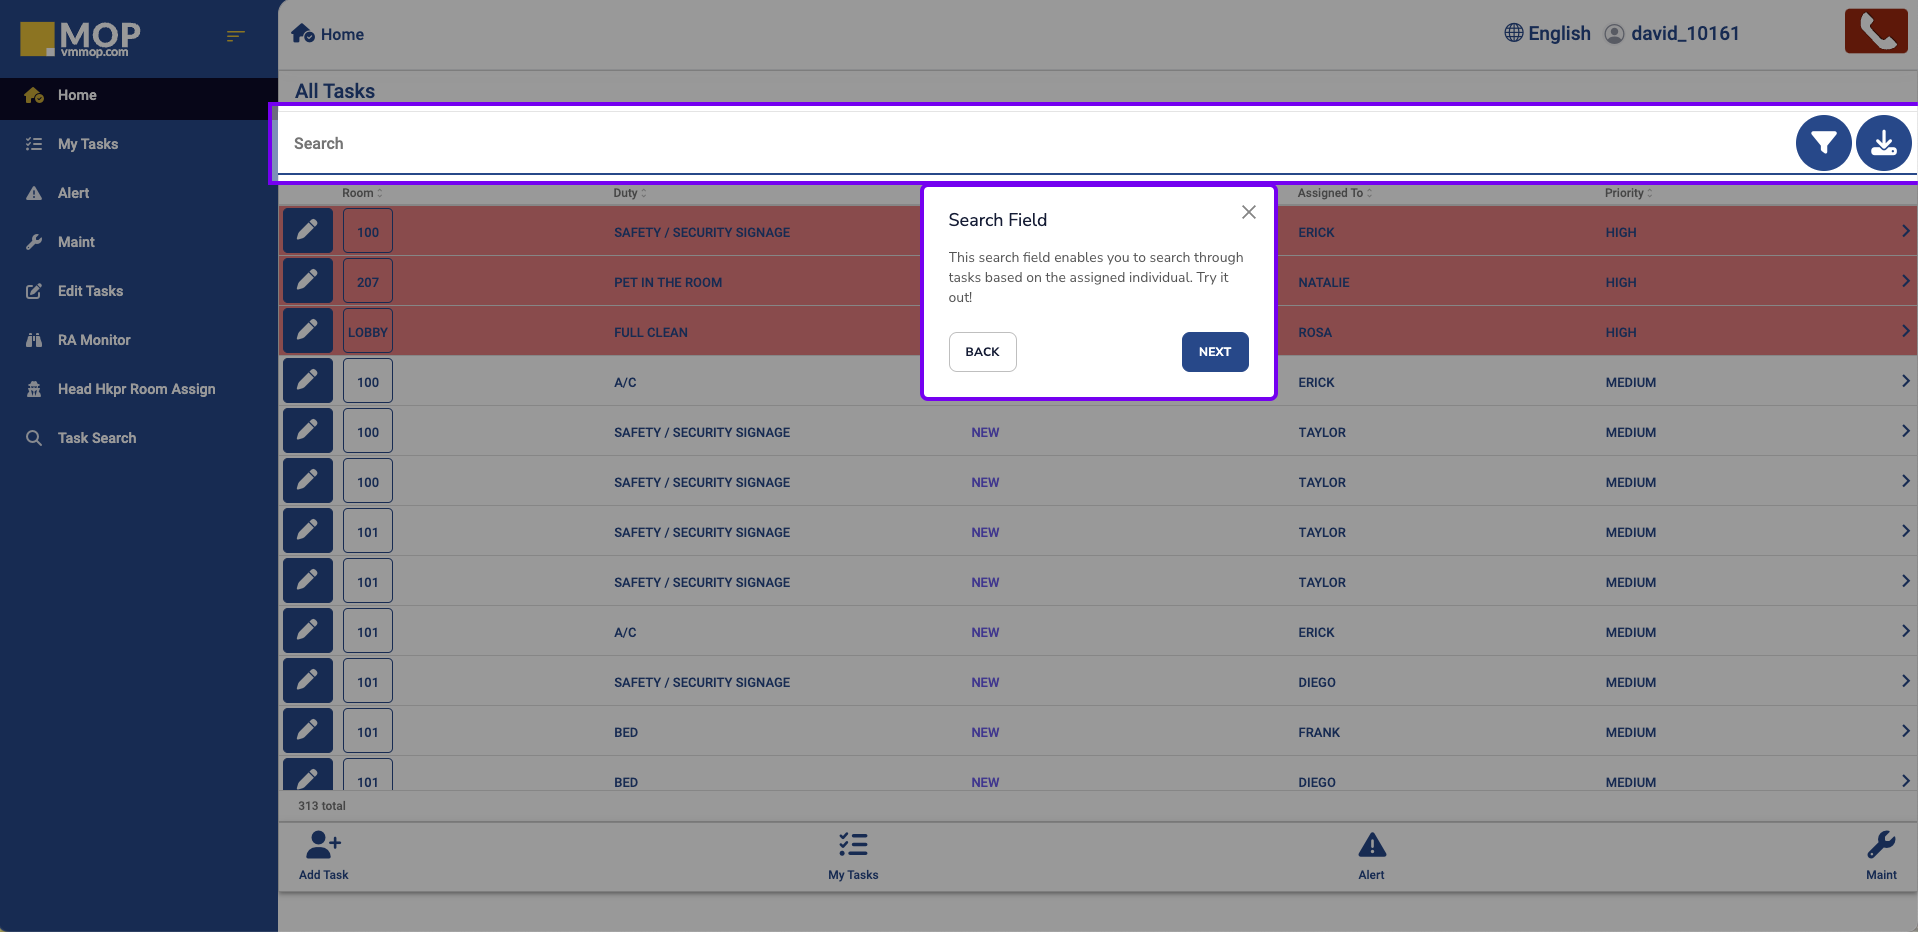1918x932 pixels.
Task: Open RA Monitor from sidebar
Action: (x=94, y=340)
